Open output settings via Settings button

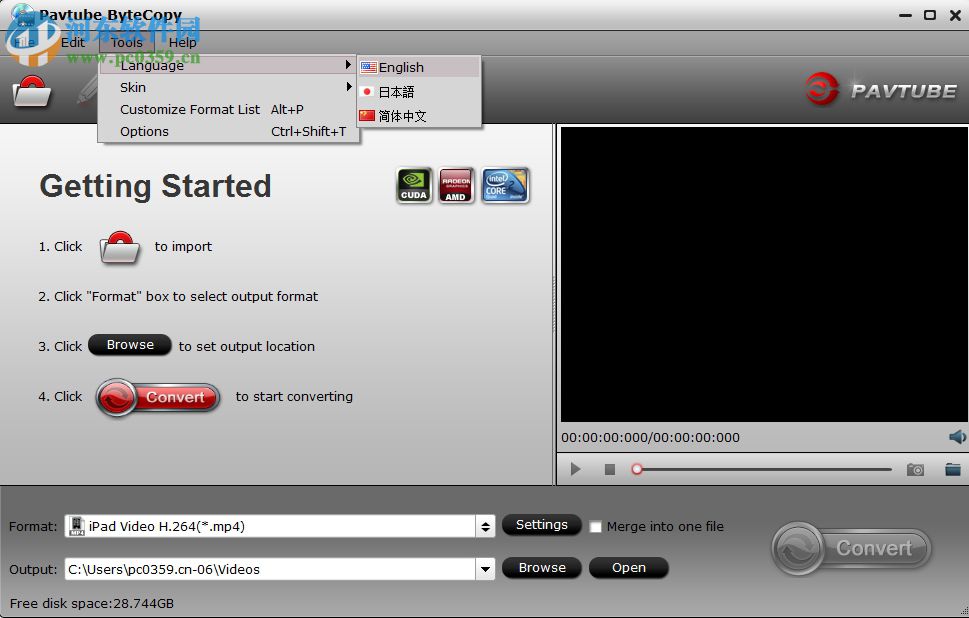click(541, 524)
